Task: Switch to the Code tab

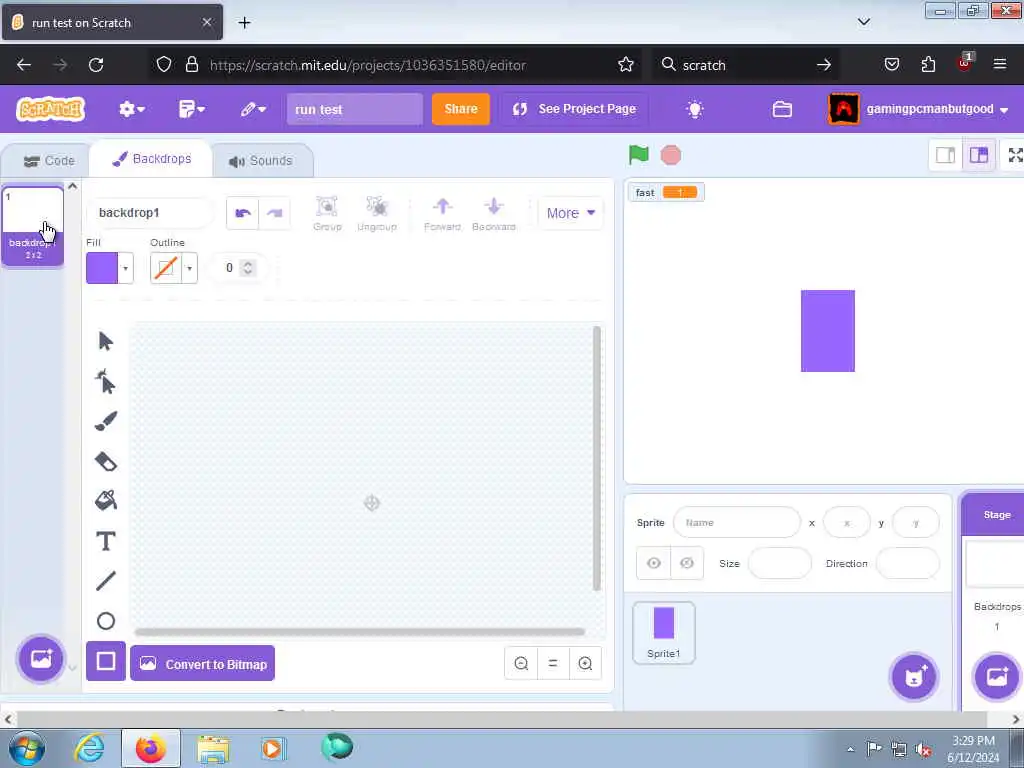Action: click(x=49, y=161)
